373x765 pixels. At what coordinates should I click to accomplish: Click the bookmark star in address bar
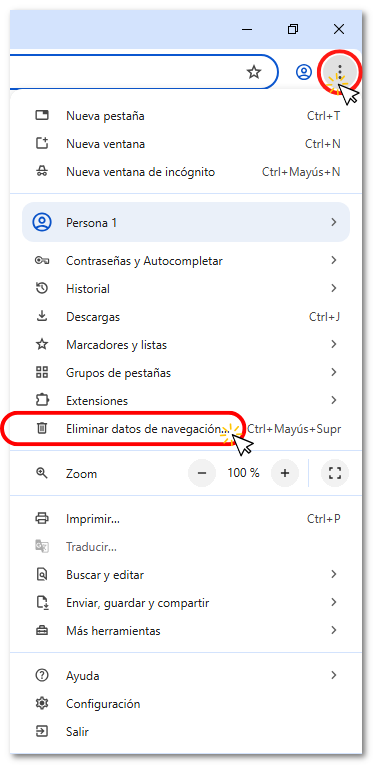click(254, 73)
